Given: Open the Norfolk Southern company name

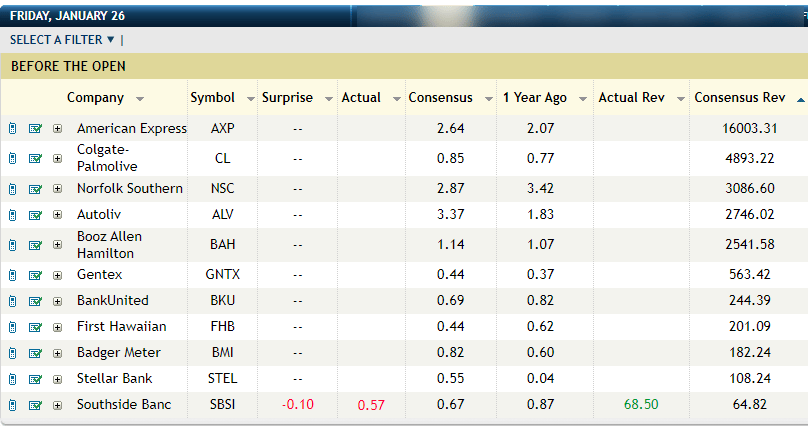Looking at the screenshot, I should coord(130,189).
